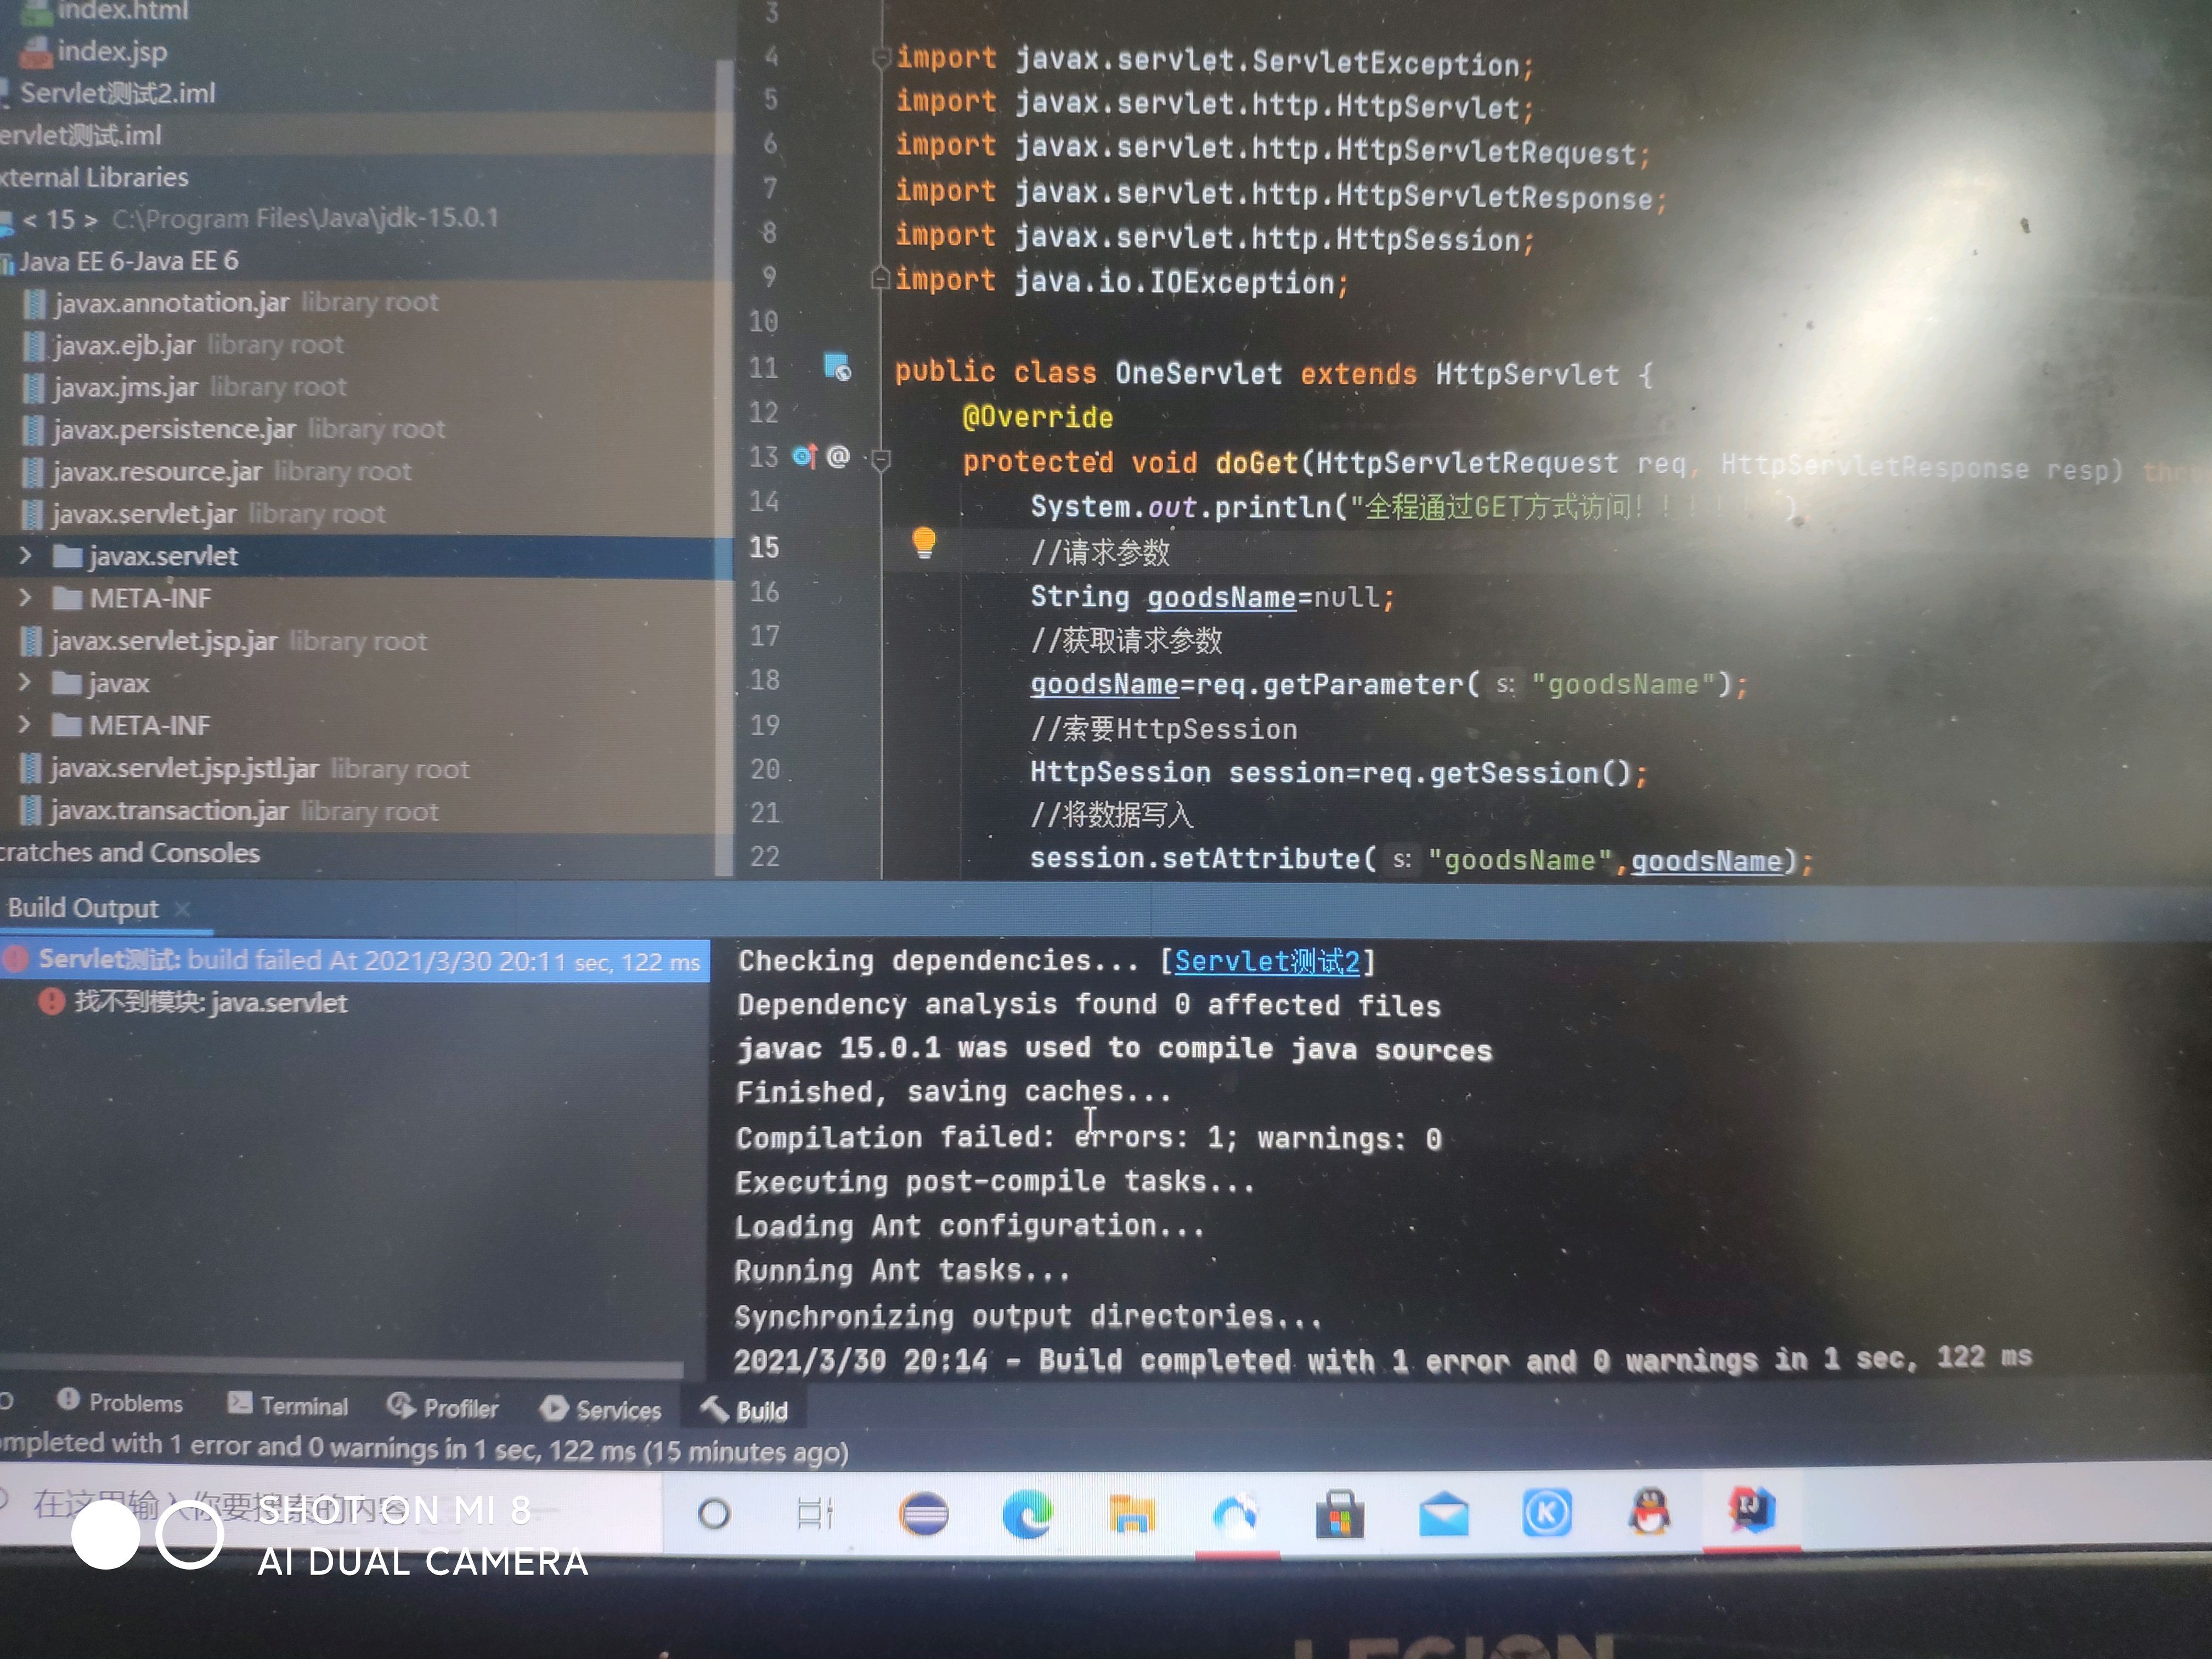The width and height of the screenshot is (2212, 1659).
Task: Select javax.annotation.jar library root
Action: [230, 302]
